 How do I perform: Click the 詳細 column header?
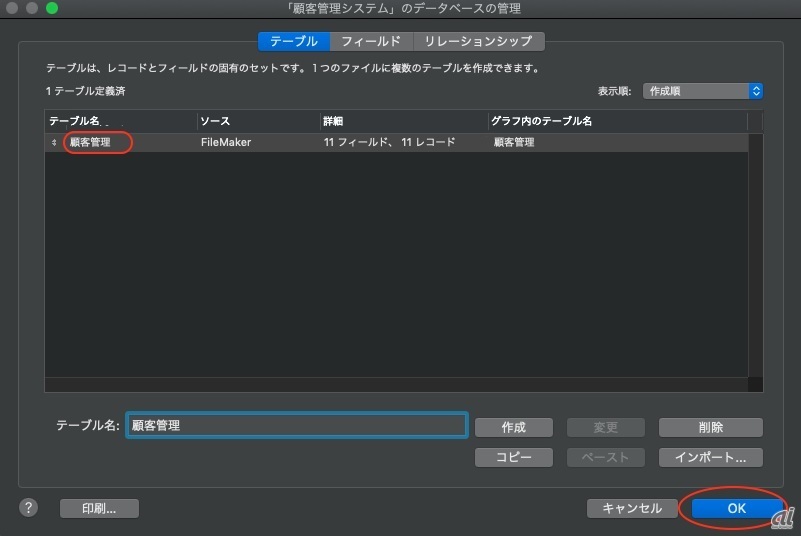point(402,121)
